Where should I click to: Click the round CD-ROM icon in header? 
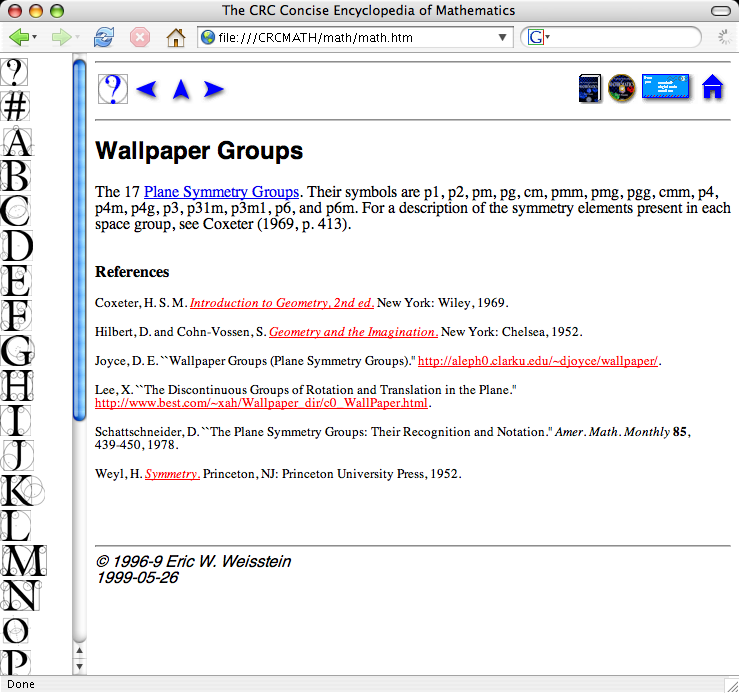pyautogui.click(x=622, y=88)
